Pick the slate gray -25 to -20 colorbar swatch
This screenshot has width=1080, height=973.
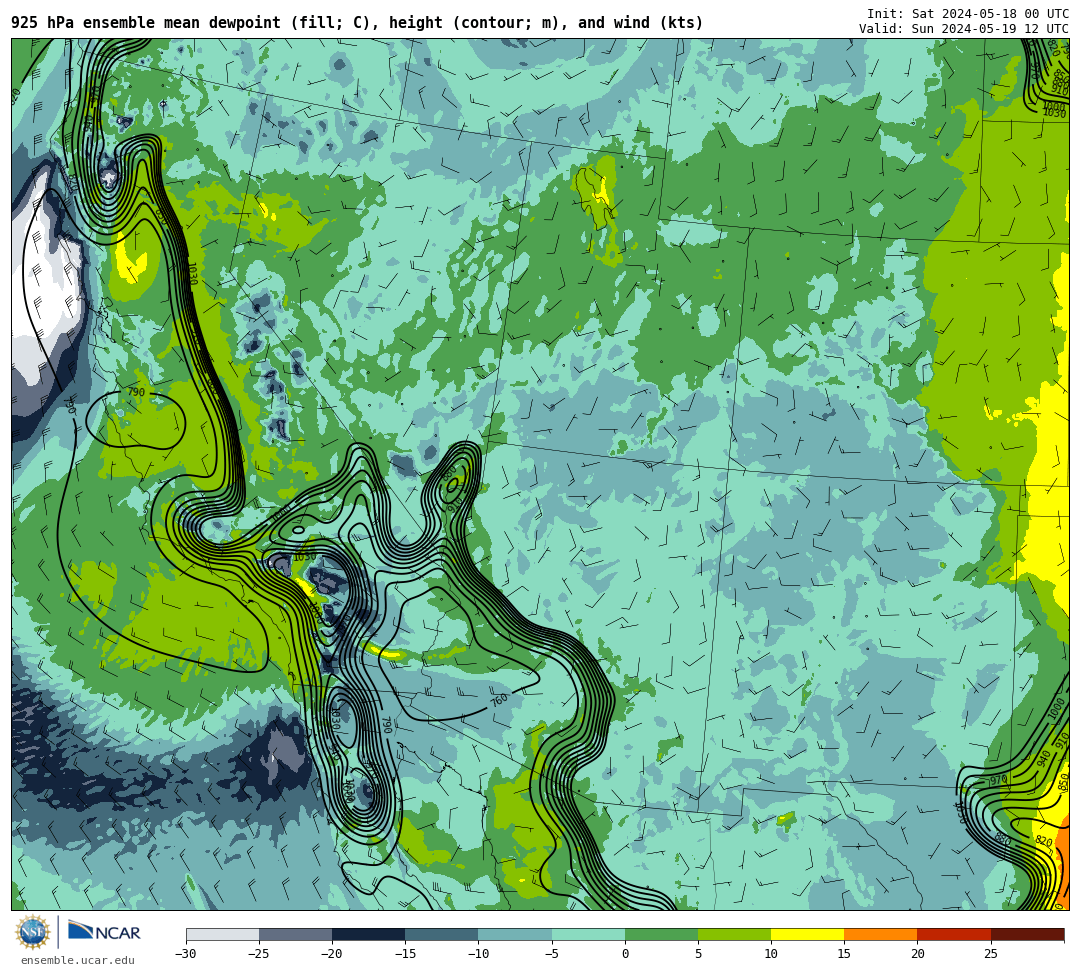(295, 934)
